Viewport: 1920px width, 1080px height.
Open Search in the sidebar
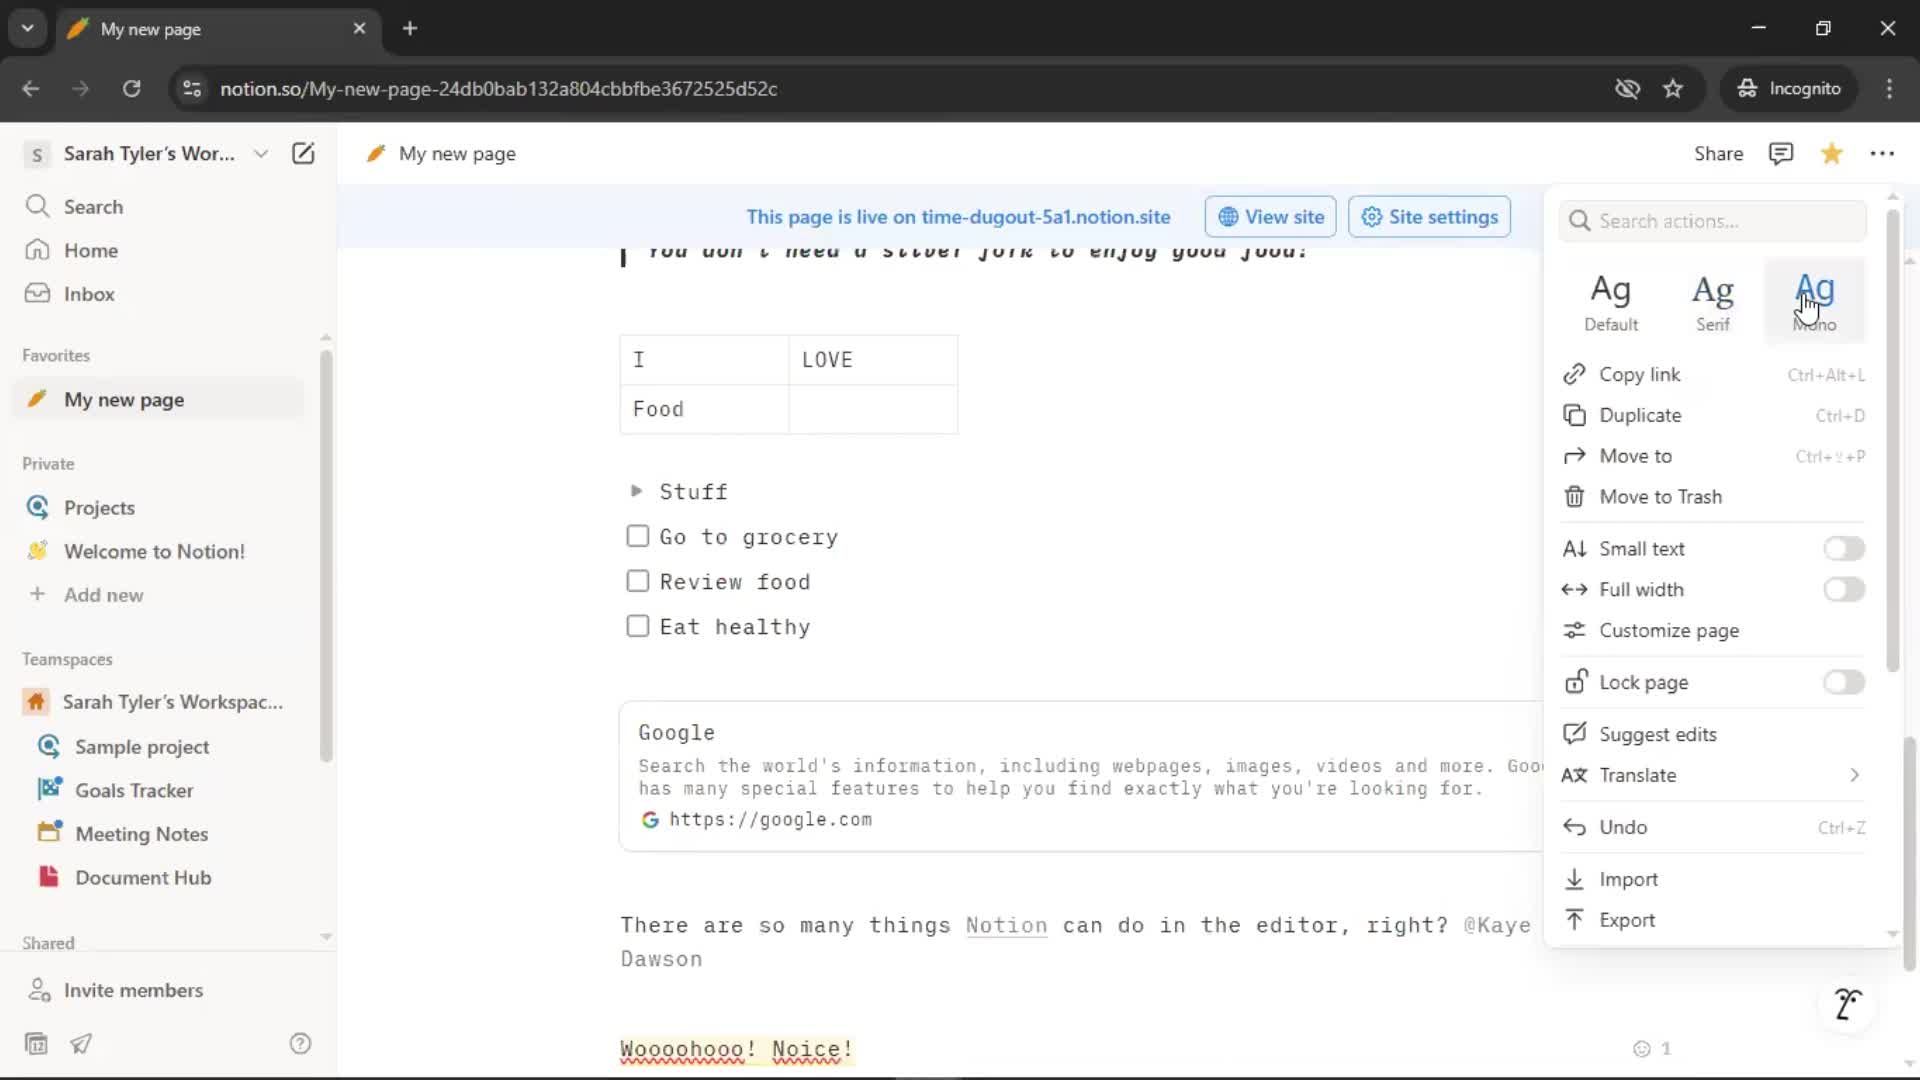click(x=93, y=207)
